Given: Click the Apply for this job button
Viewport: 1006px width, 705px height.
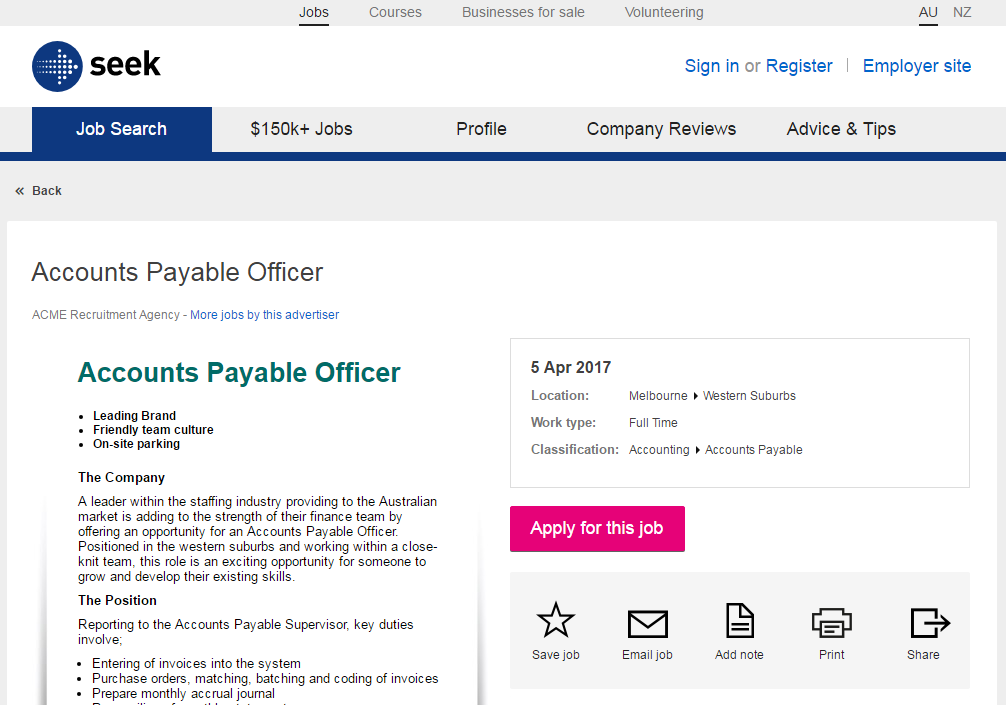Looking at the screenshot, I should point(597,529).
